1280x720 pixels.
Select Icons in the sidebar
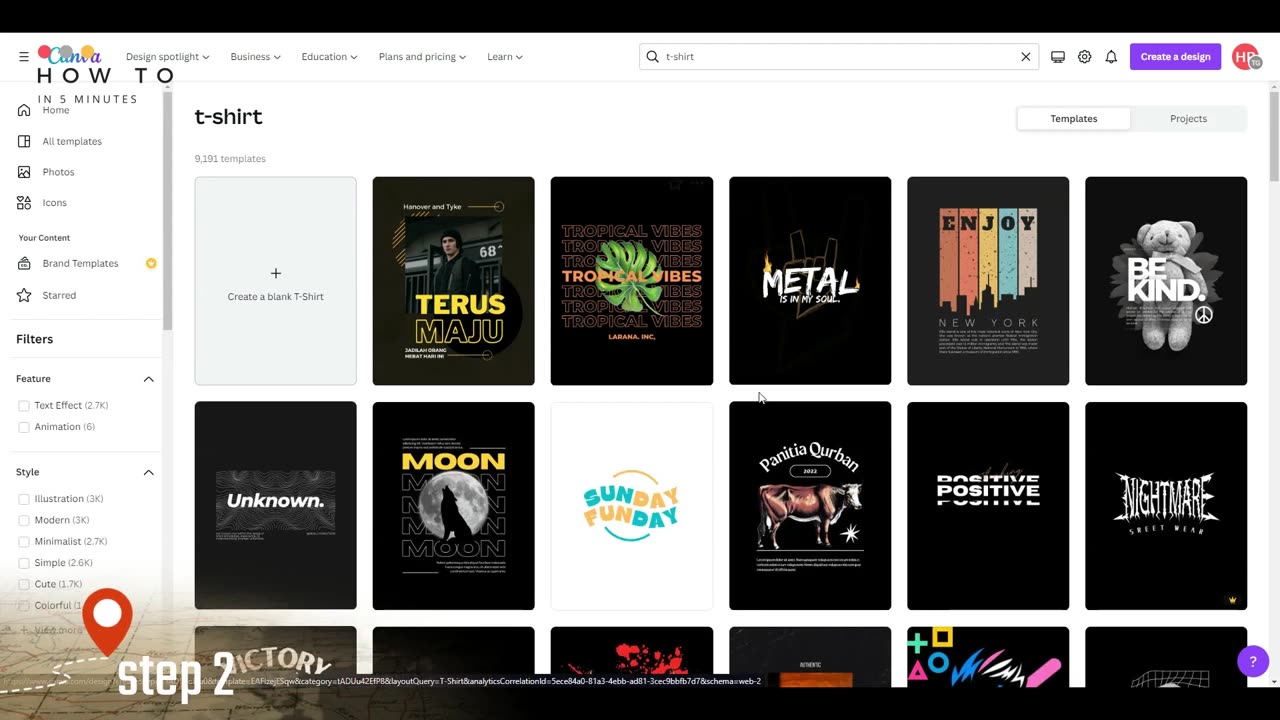(54, 202)
